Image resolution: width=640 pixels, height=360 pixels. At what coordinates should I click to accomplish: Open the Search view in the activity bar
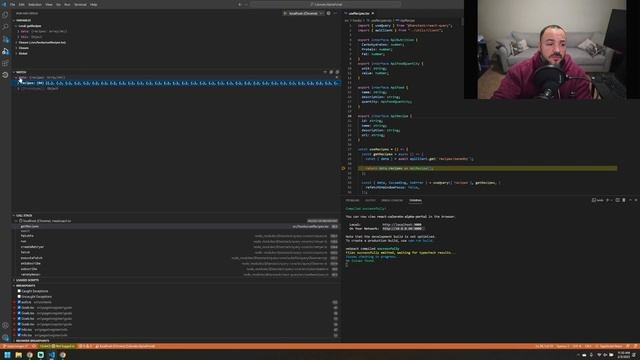click(x=5, y=27)
